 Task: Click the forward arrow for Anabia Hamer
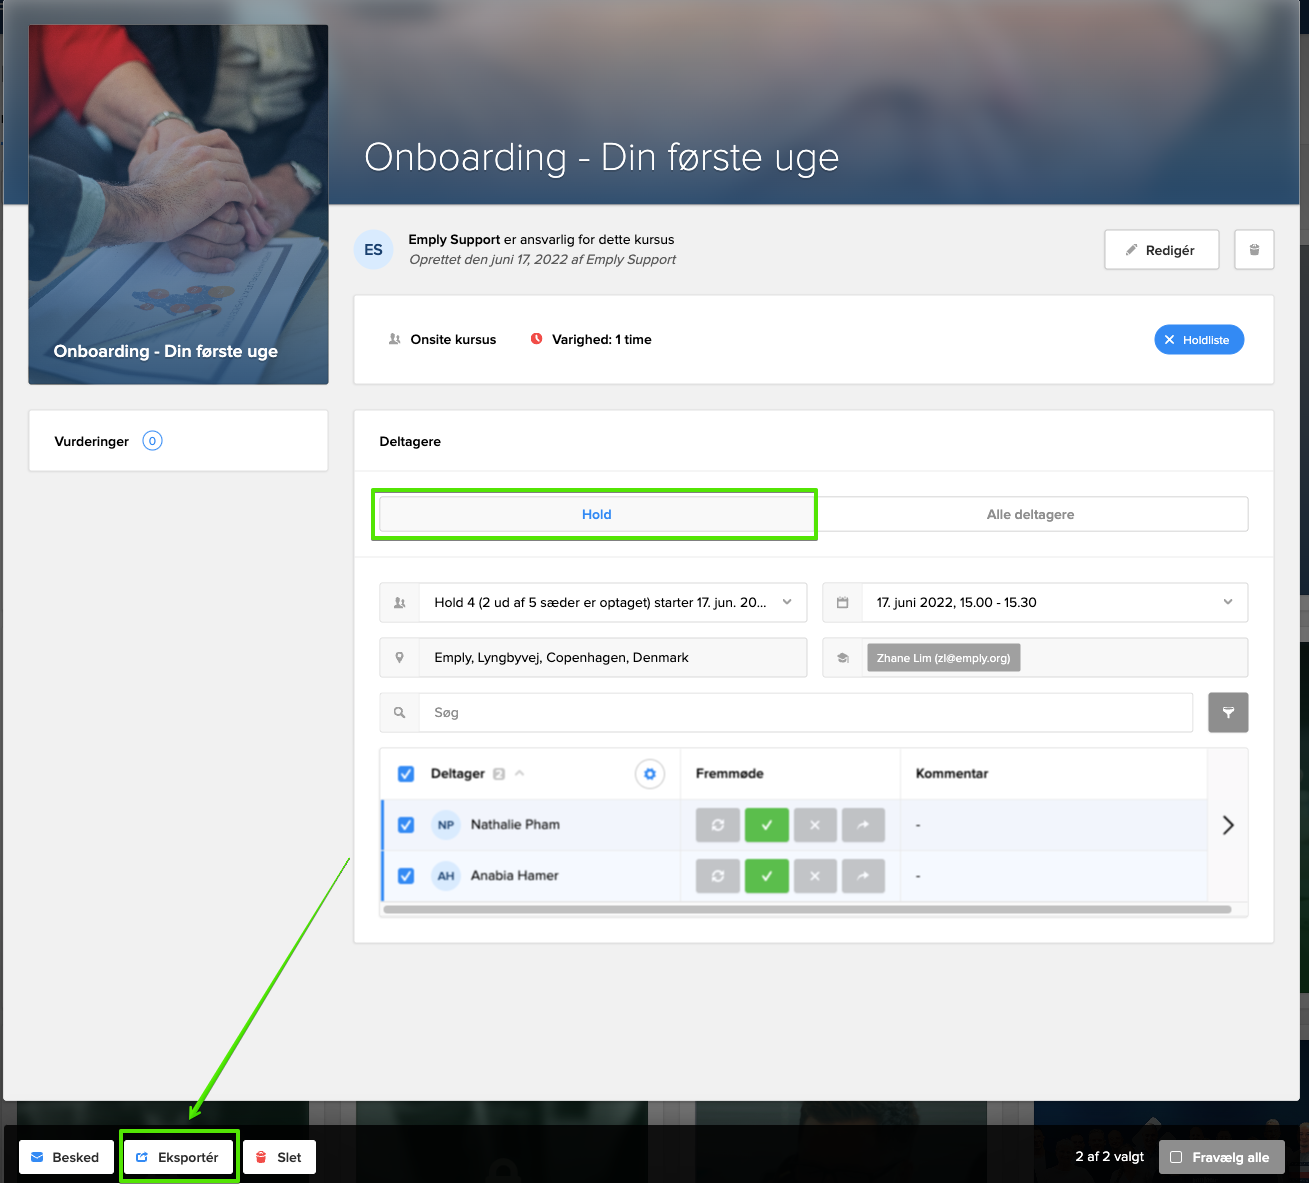[x=863, y=876]
